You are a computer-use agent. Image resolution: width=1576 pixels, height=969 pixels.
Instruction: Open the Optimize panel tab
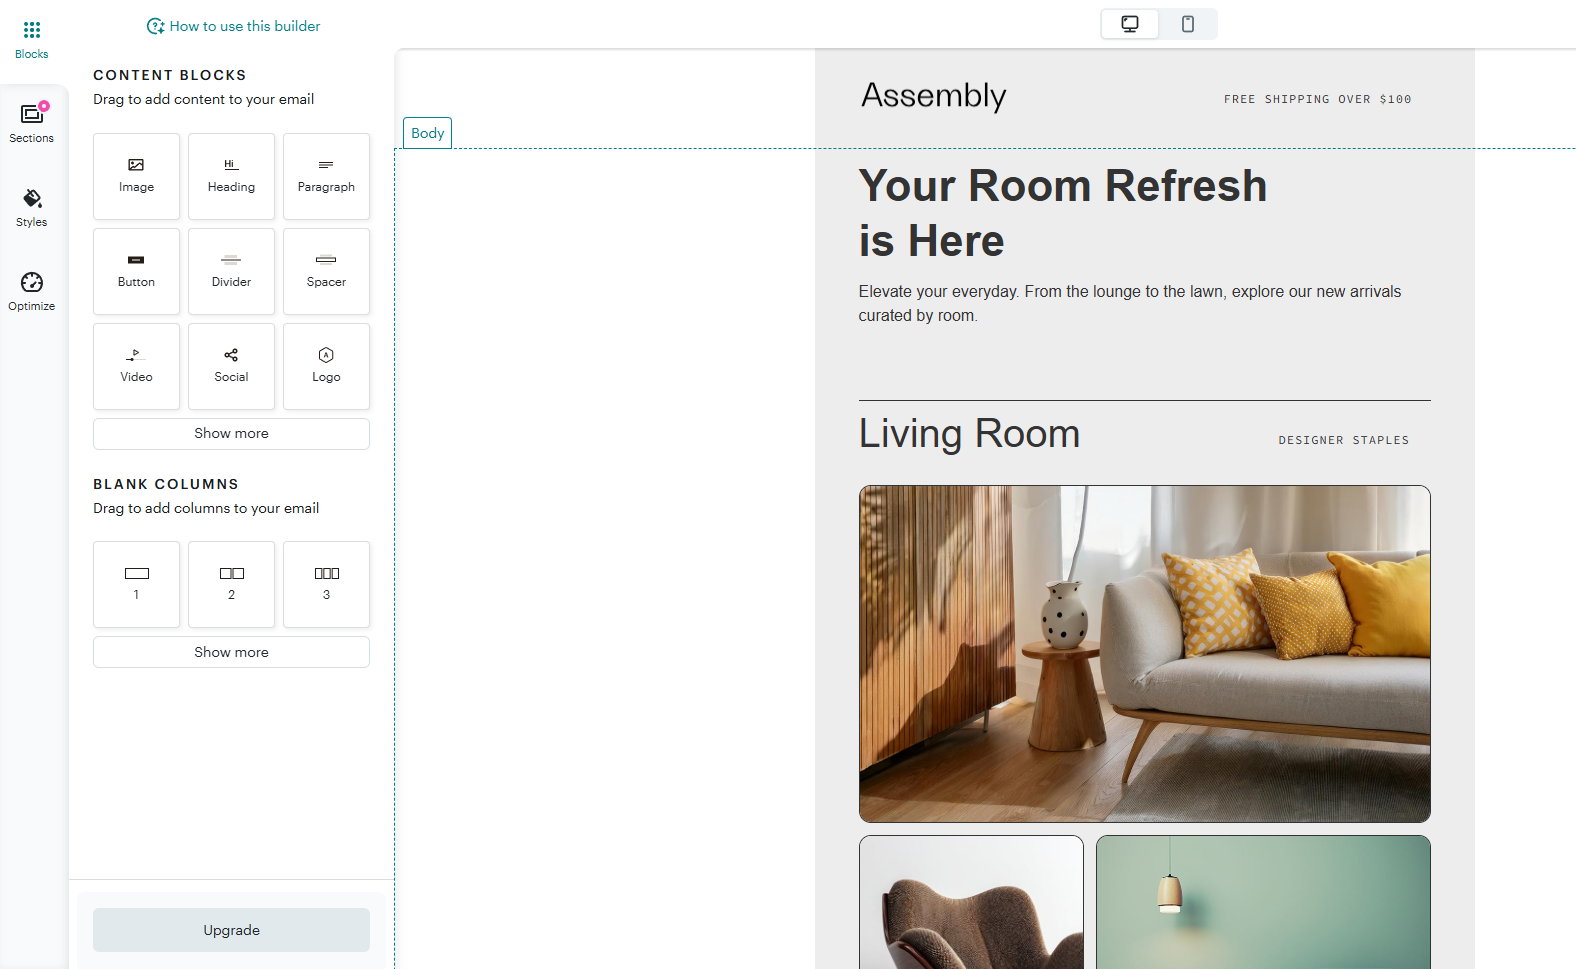(31, 292)
